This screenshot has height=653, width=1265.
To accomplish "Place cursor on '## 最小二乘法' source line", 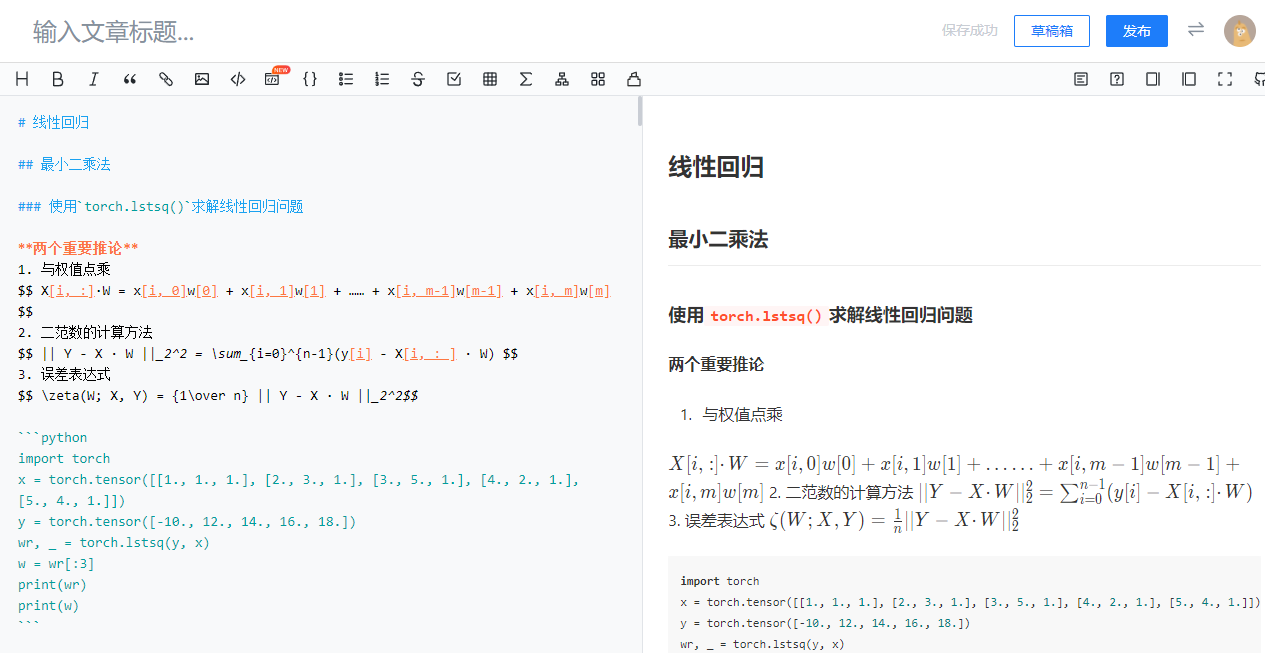I will [x=64, y=164].
